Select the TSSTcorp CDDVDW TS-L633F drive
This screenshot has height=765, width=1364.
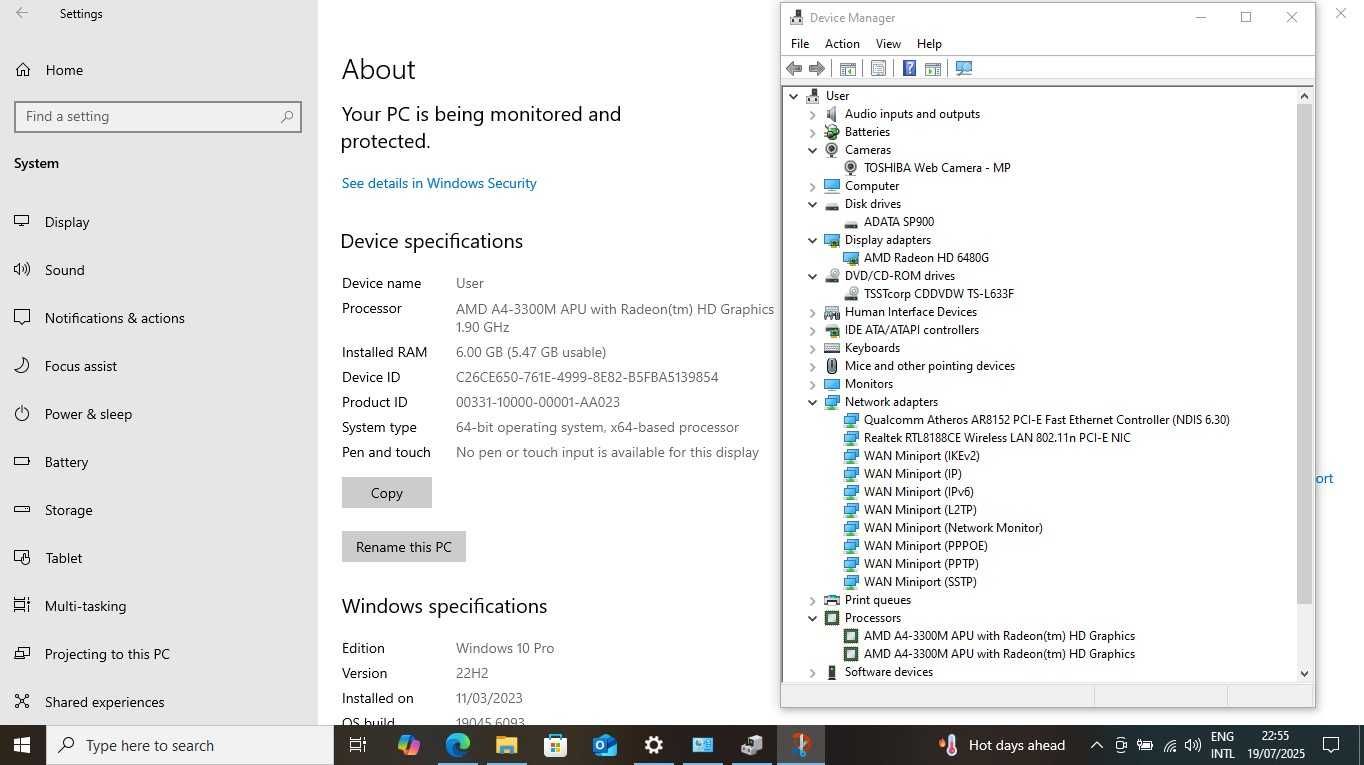click(939, 294)
